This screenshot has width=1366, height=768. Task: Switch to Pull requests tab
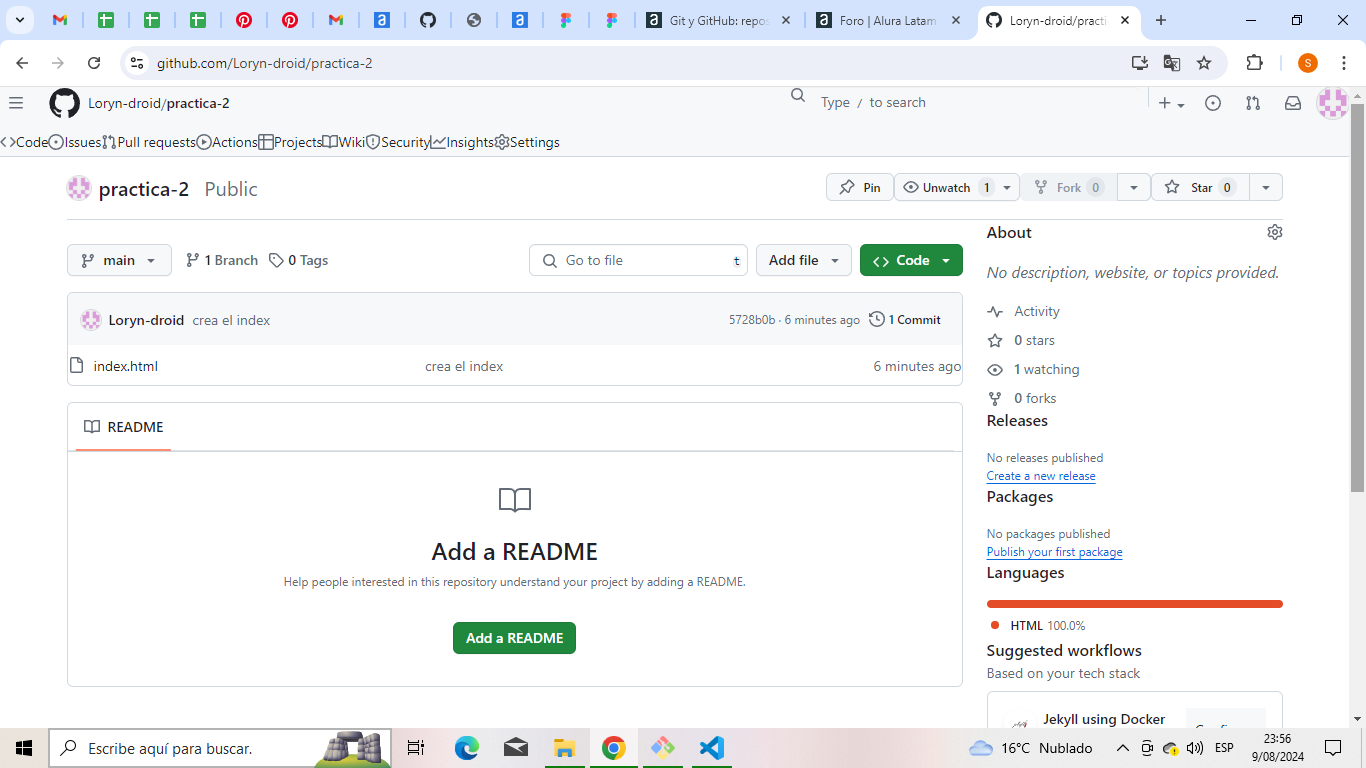pos(149,142)
